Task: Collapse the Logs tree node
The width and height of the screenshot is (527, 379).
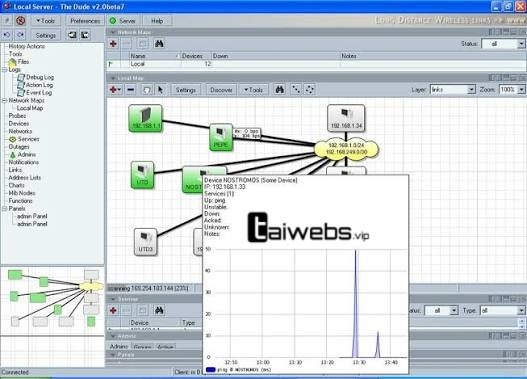Action: (x=5, y=70)
